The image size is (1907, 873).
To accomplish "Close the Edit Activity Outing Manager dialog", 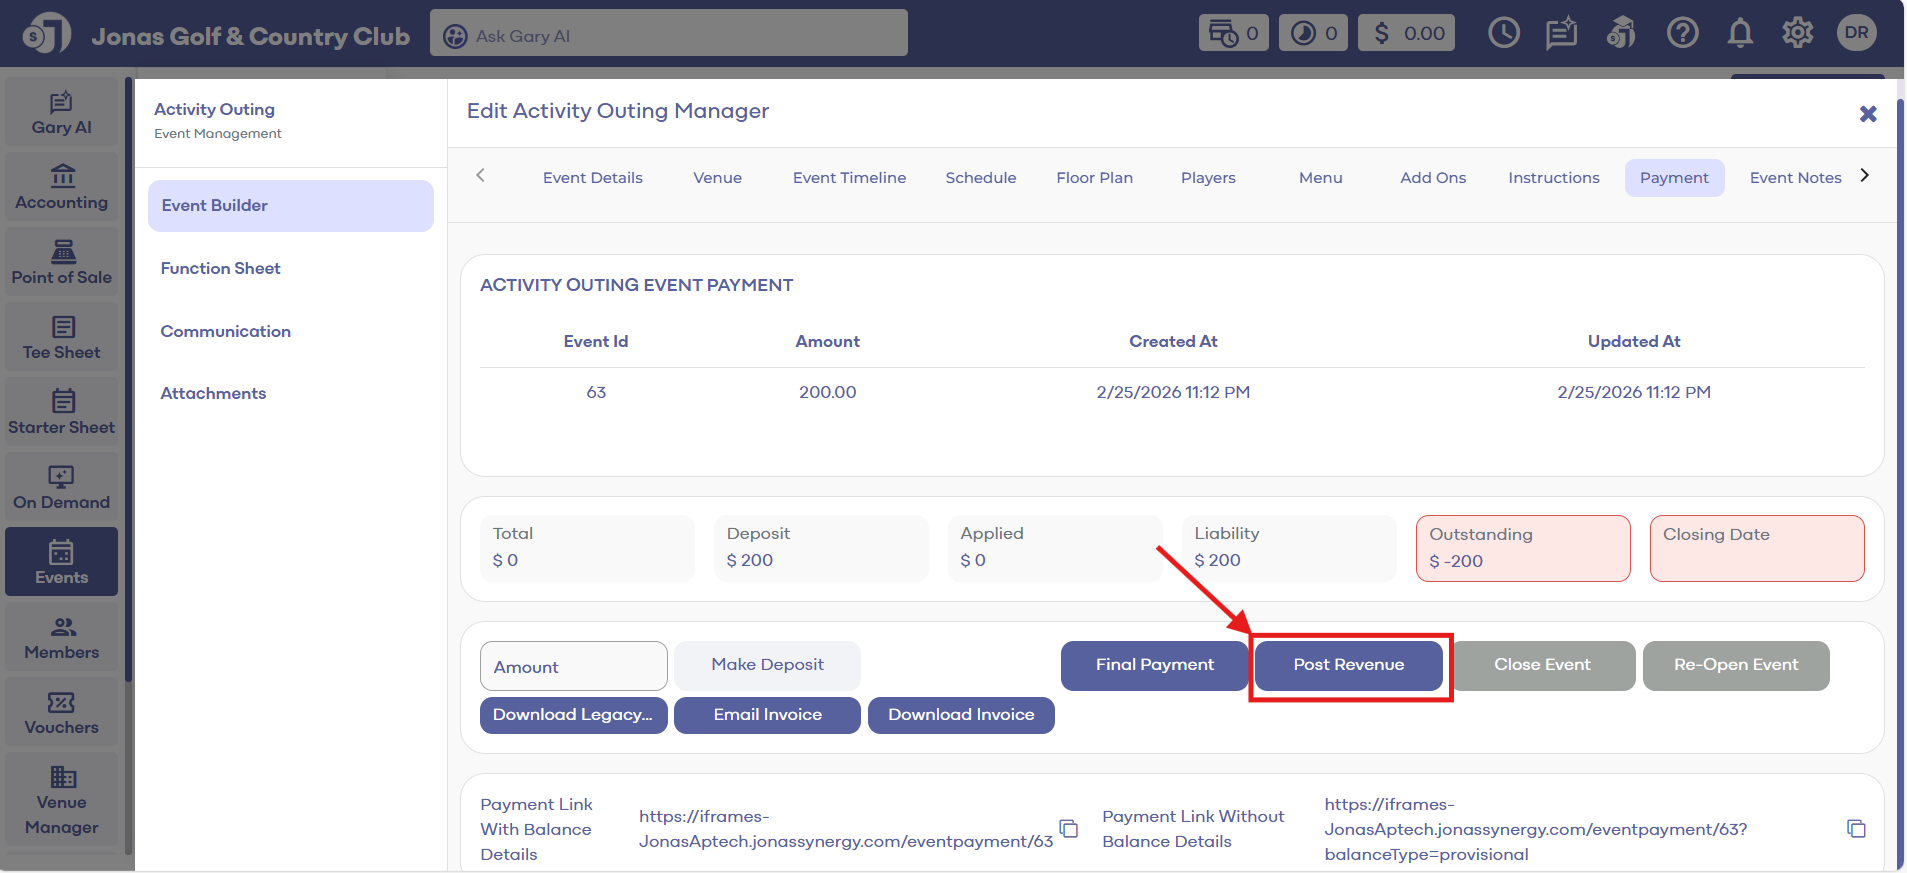I will click(x=1867, y=114).
